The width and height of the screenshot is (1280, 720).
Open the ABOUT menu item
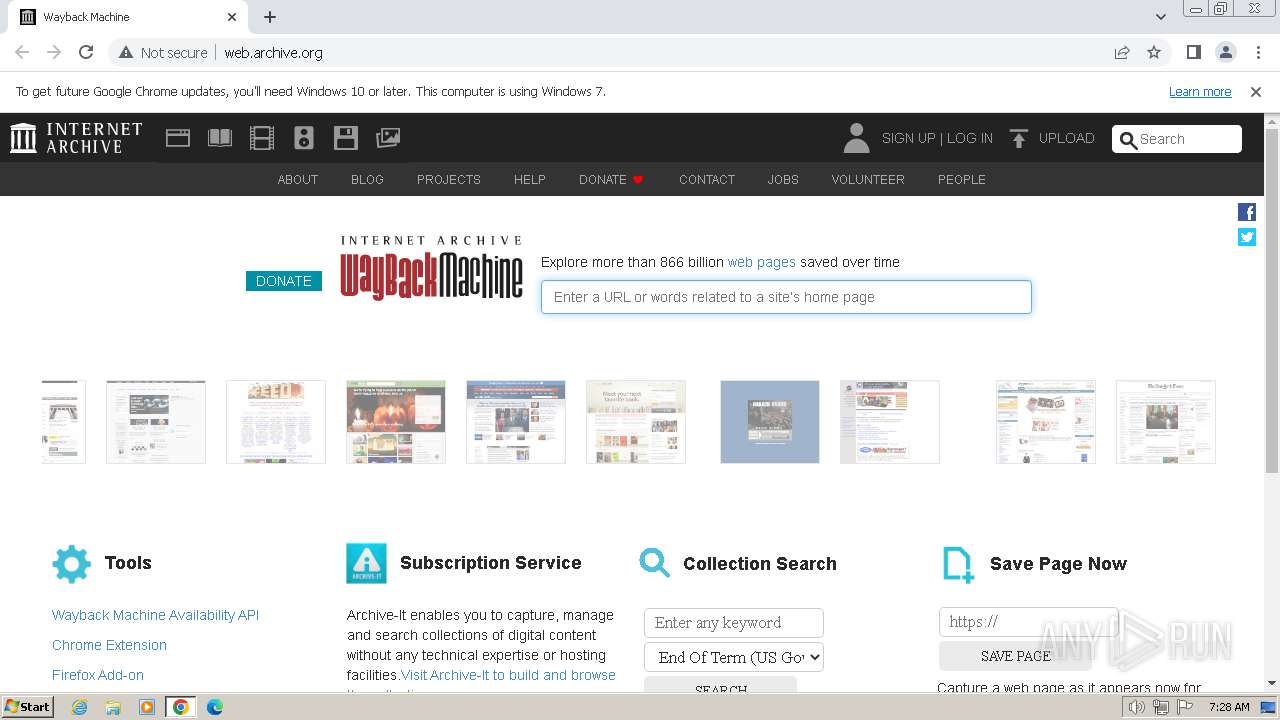click(298, 180)
